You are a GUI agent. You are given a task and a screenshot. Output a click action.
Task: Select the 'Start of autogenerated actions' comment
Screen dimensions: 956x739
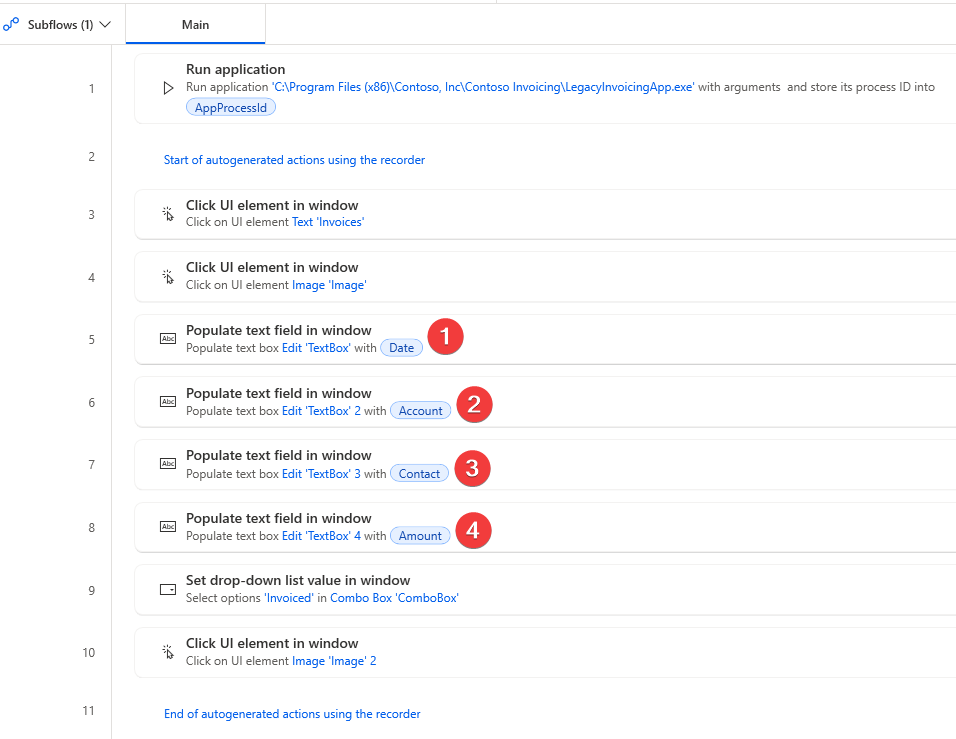click(x=294, y=160)
